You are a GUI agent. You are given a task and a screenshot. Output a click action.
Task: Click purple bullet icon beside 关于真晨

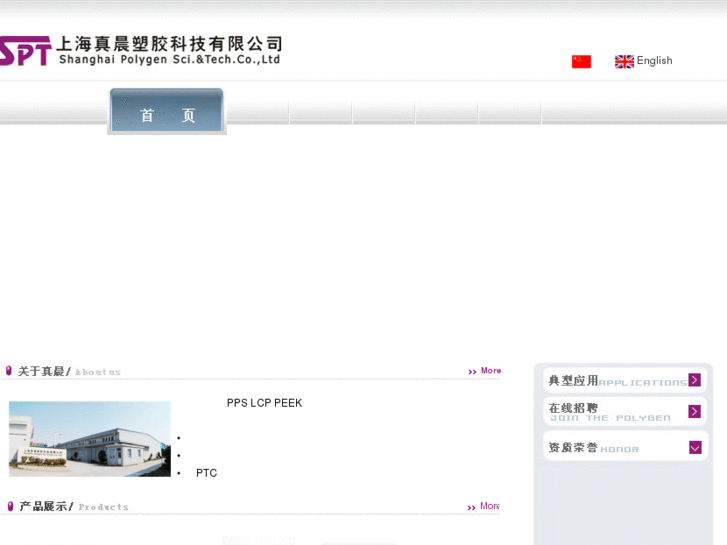8,370
